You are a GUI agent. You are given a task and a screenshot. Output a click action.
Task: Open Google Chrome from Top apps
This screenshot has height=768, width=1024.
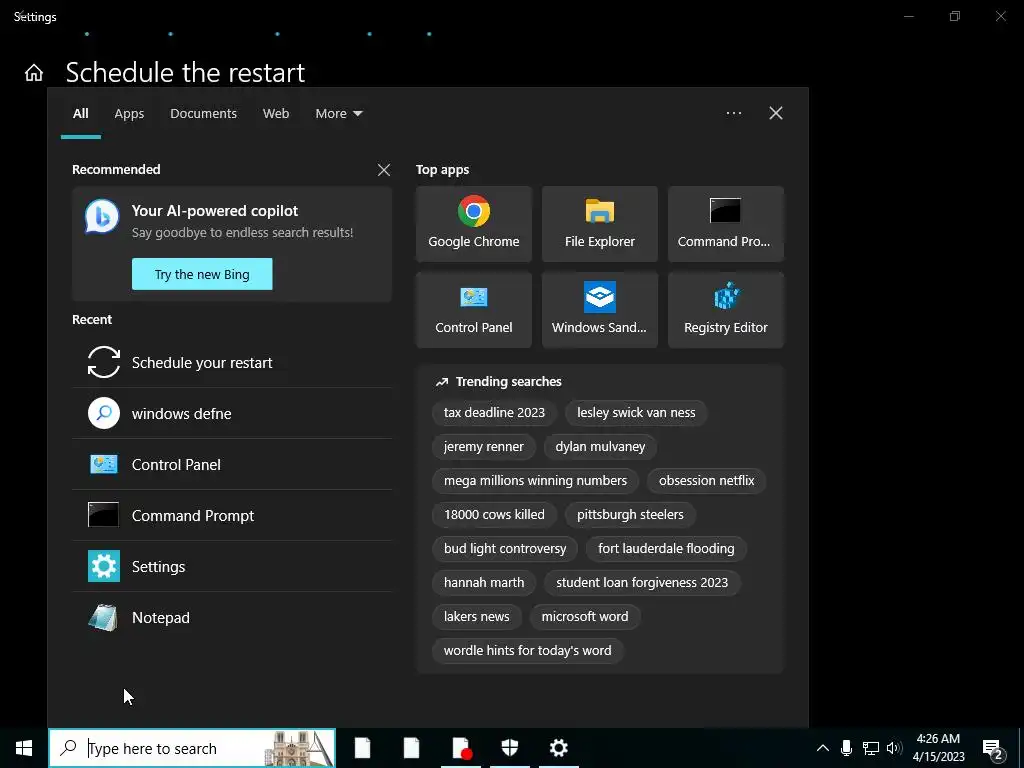[473, 224]
